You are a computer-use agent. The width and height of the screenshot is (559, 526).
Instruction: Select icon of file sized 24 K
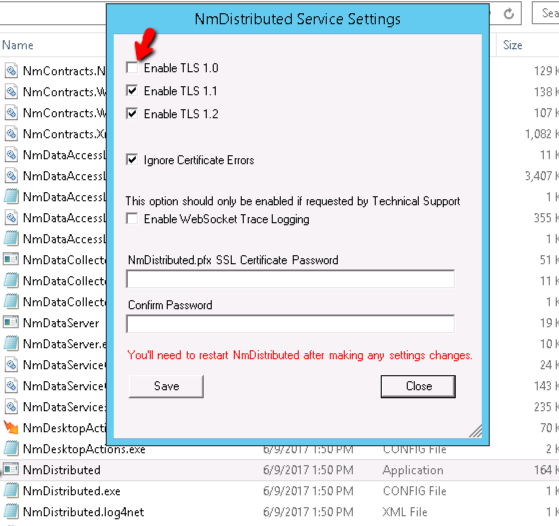[11, 364]
